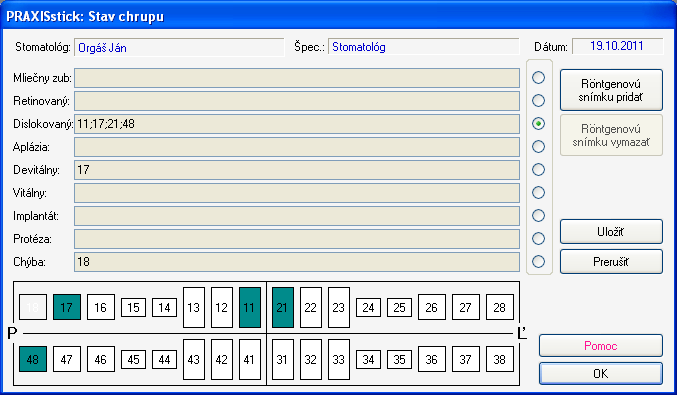Select tooth 23 in chart
The width and height of the screenshot is (677, 395).
[x=339, y=307]
